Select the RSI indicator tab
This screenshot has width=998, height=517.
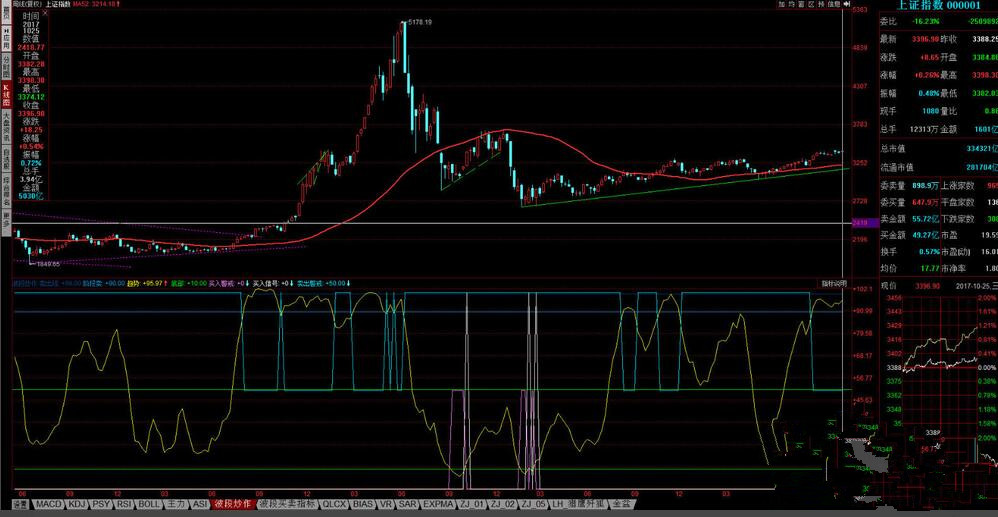(x=125, y=504)
